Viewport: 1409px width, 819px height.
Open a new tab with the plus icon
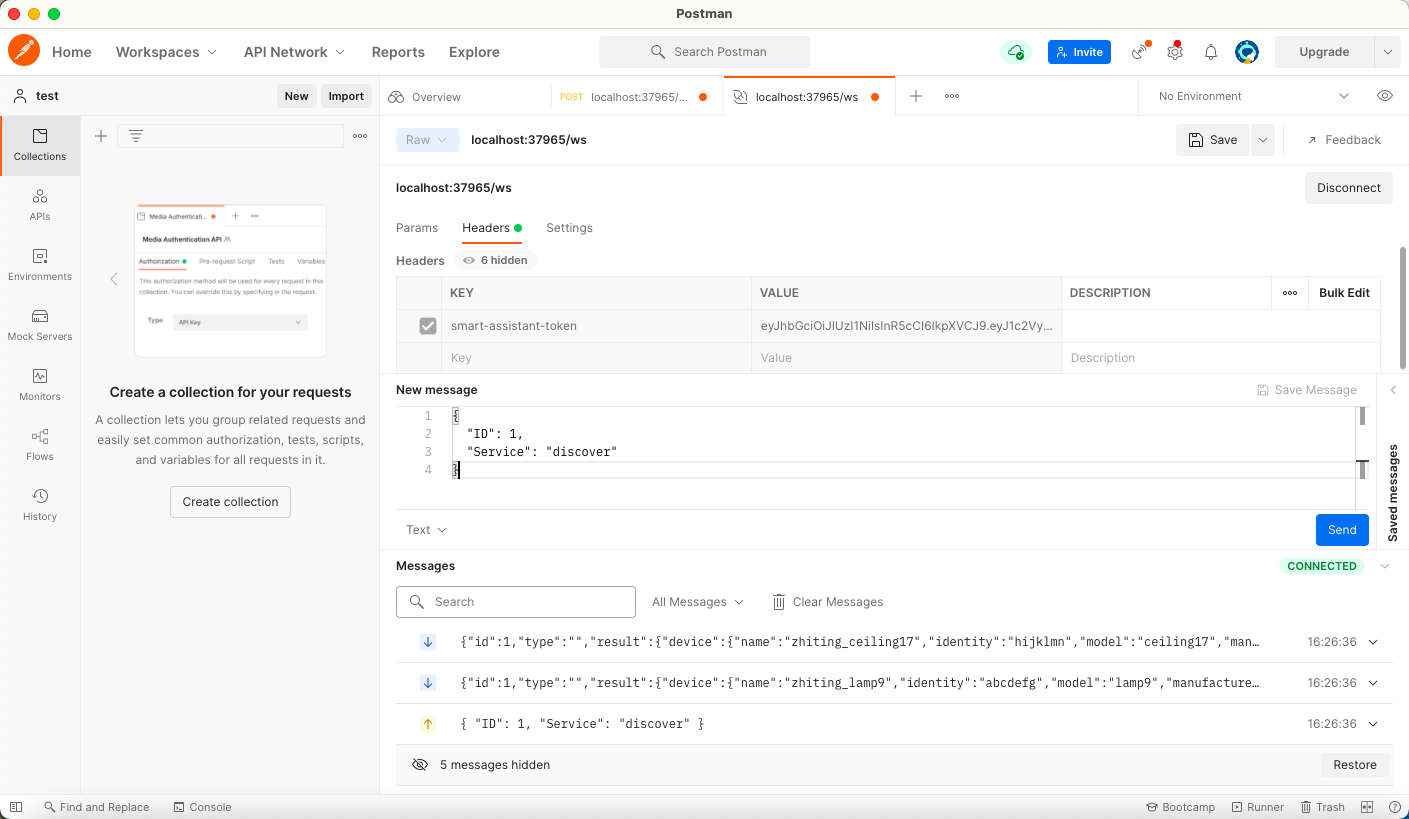pos(916,96)
